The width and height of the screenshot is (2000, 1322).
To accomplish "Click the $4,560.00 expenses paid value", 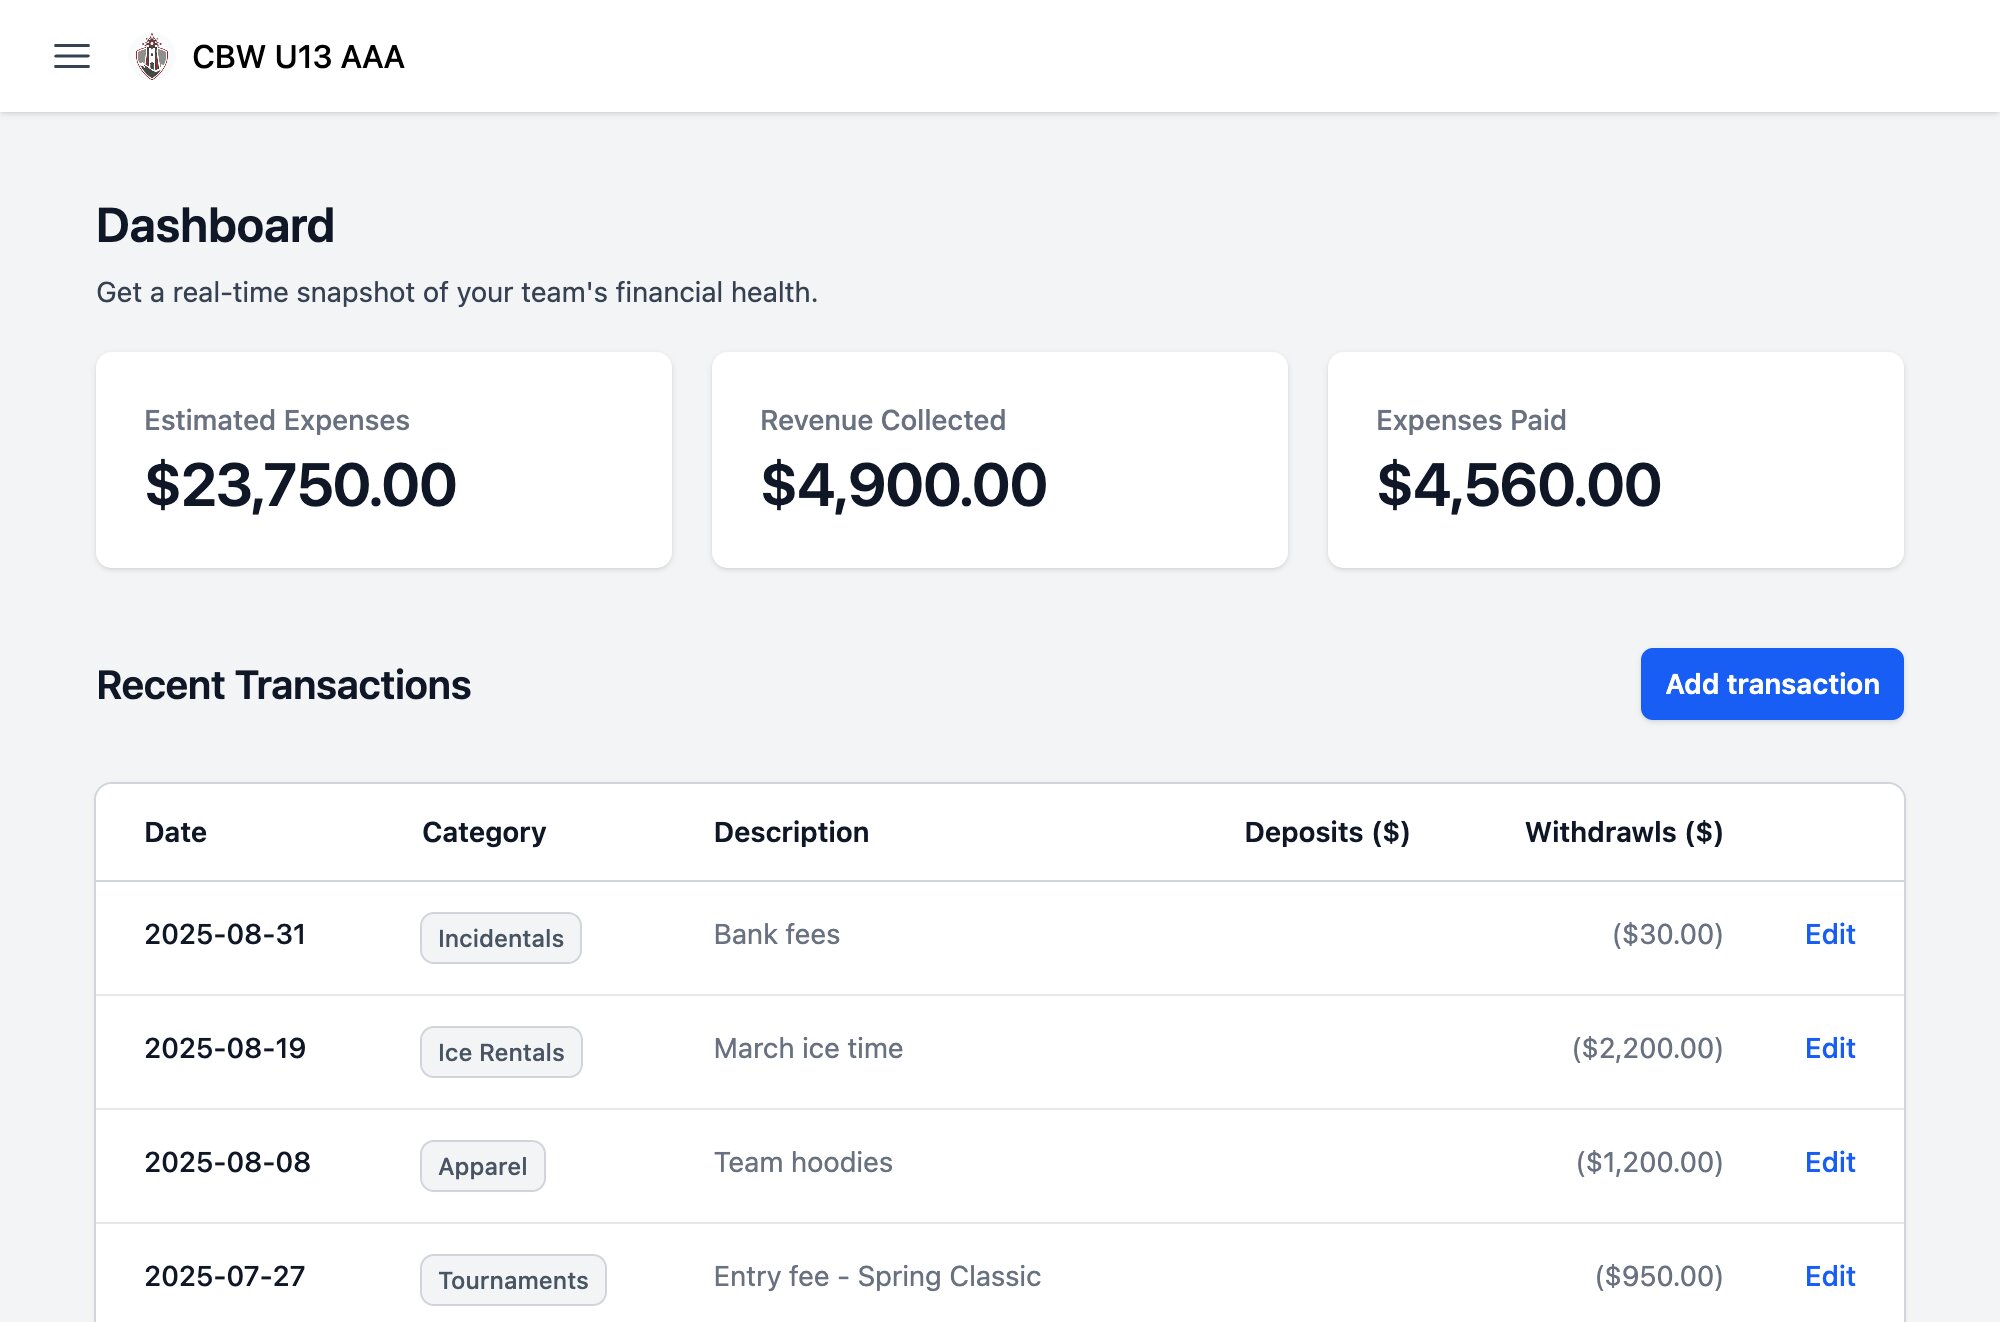I will click(x=1518, y=485).
